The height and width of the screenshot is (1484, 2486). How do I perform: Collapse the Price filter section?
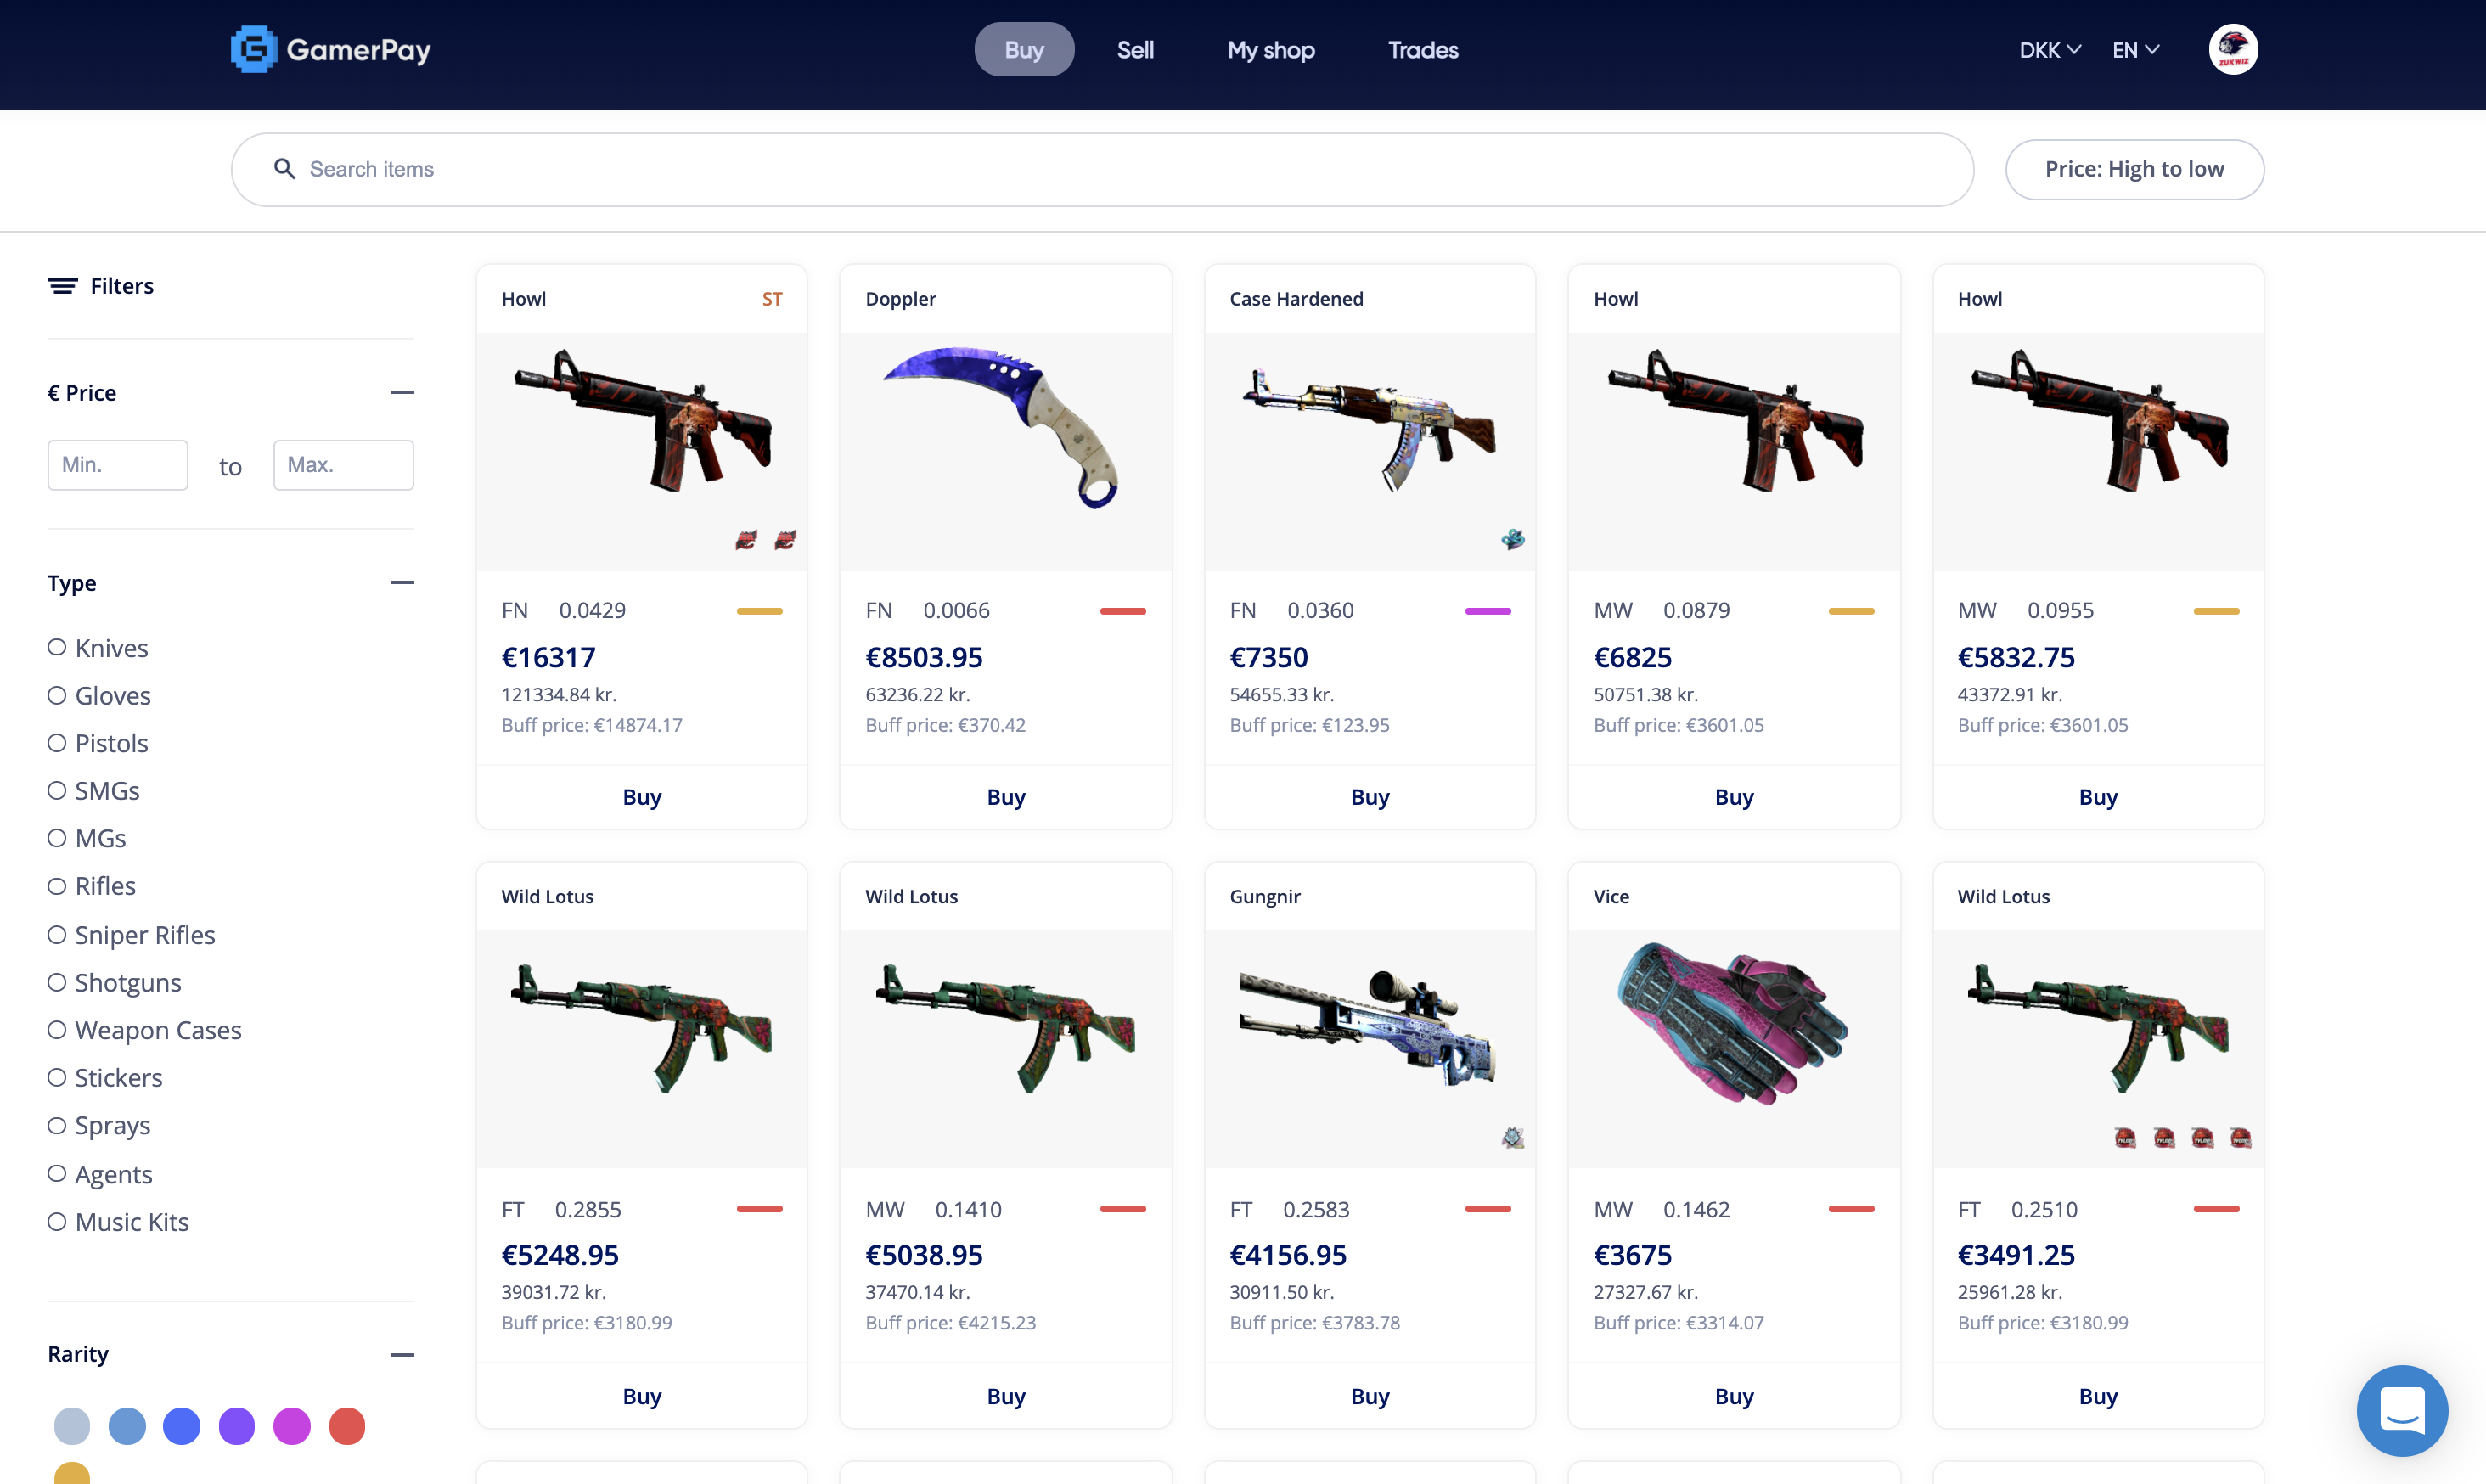[402, 392]
